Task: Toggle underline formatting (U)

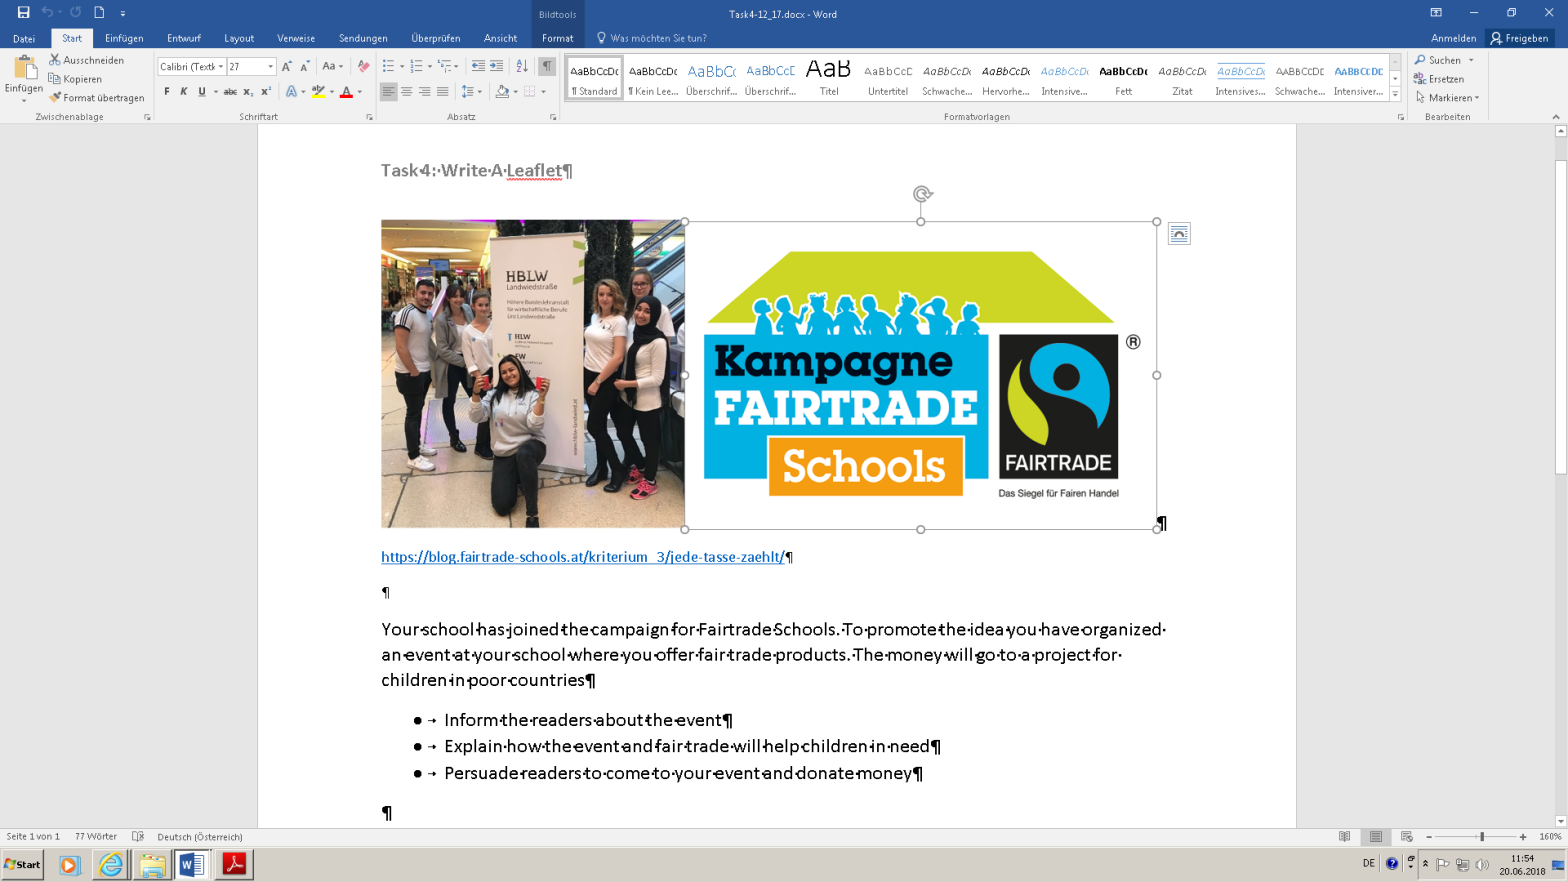Action: point(202,92)
